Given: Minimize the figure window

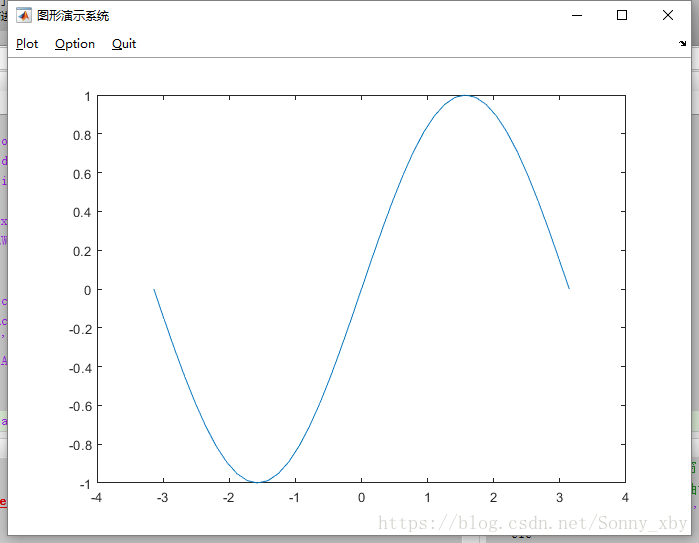Looking at the screenshot, I should [x=577, y=15].
